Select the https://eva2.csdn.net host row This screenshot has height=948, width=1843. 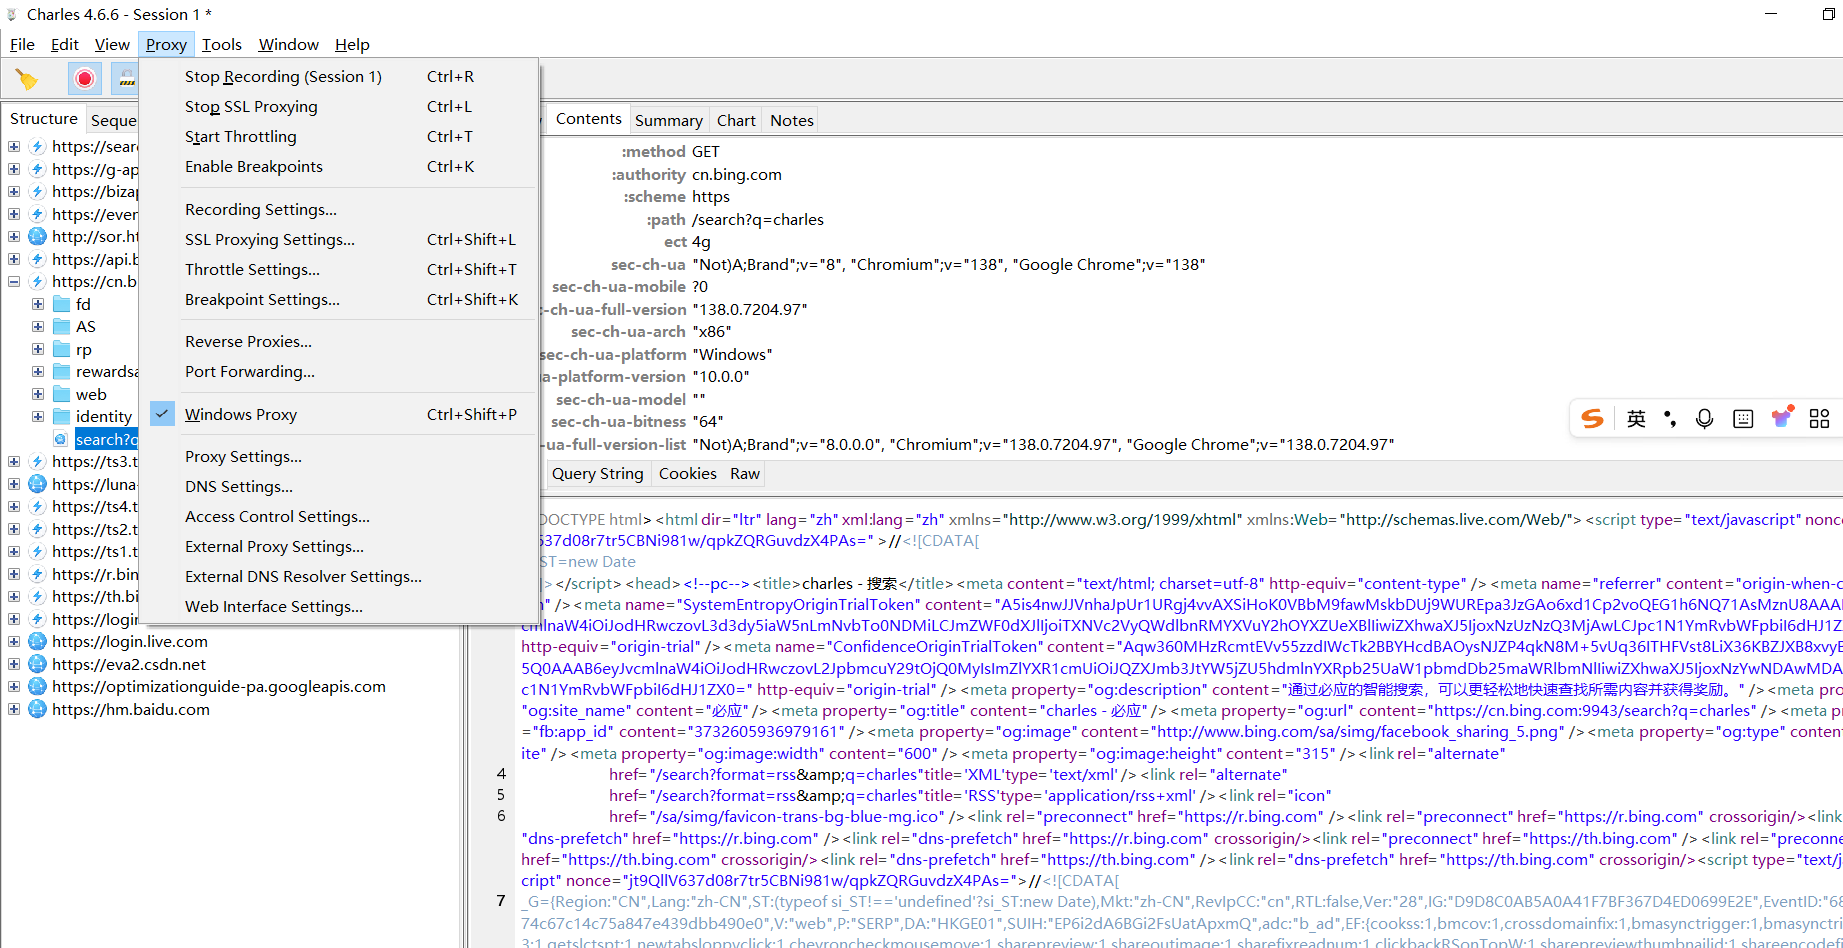click(x=129, y=664)
